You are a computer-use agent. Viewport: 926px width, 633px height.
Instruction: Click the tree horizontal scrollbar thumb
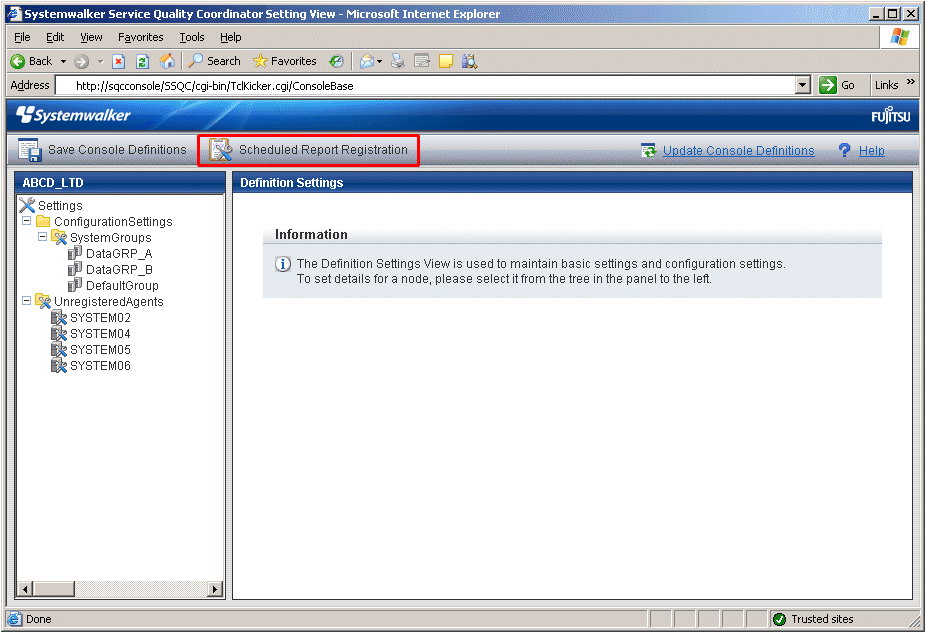coord(54,589)
